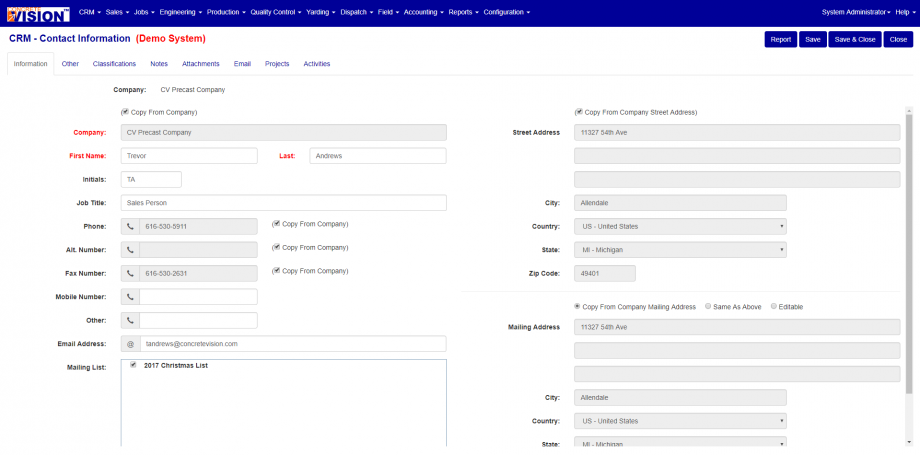The height and width of the screenshot is (455, 920).
Task: Click the Concrete Vision logo
Action: 38,13
